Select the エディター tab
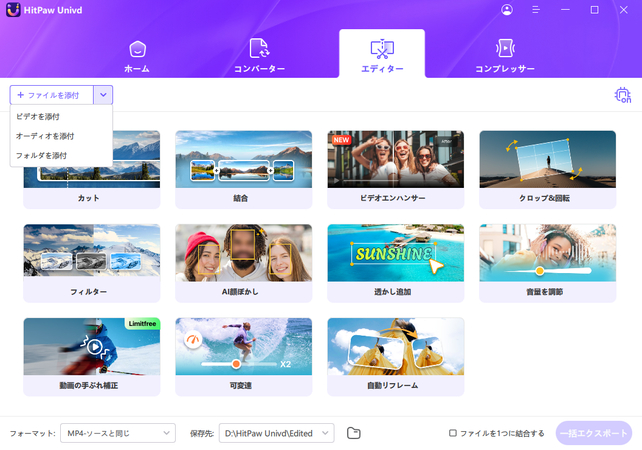The height and width of the screenshot is (450, 642). pyautogui.click(x=382, y=54)
